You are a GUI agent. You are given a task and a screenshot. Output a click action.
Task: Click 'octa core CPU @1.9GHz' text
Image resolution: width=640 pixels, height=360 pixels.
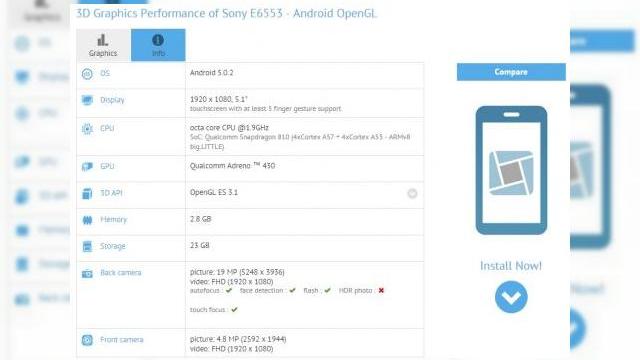229,128
